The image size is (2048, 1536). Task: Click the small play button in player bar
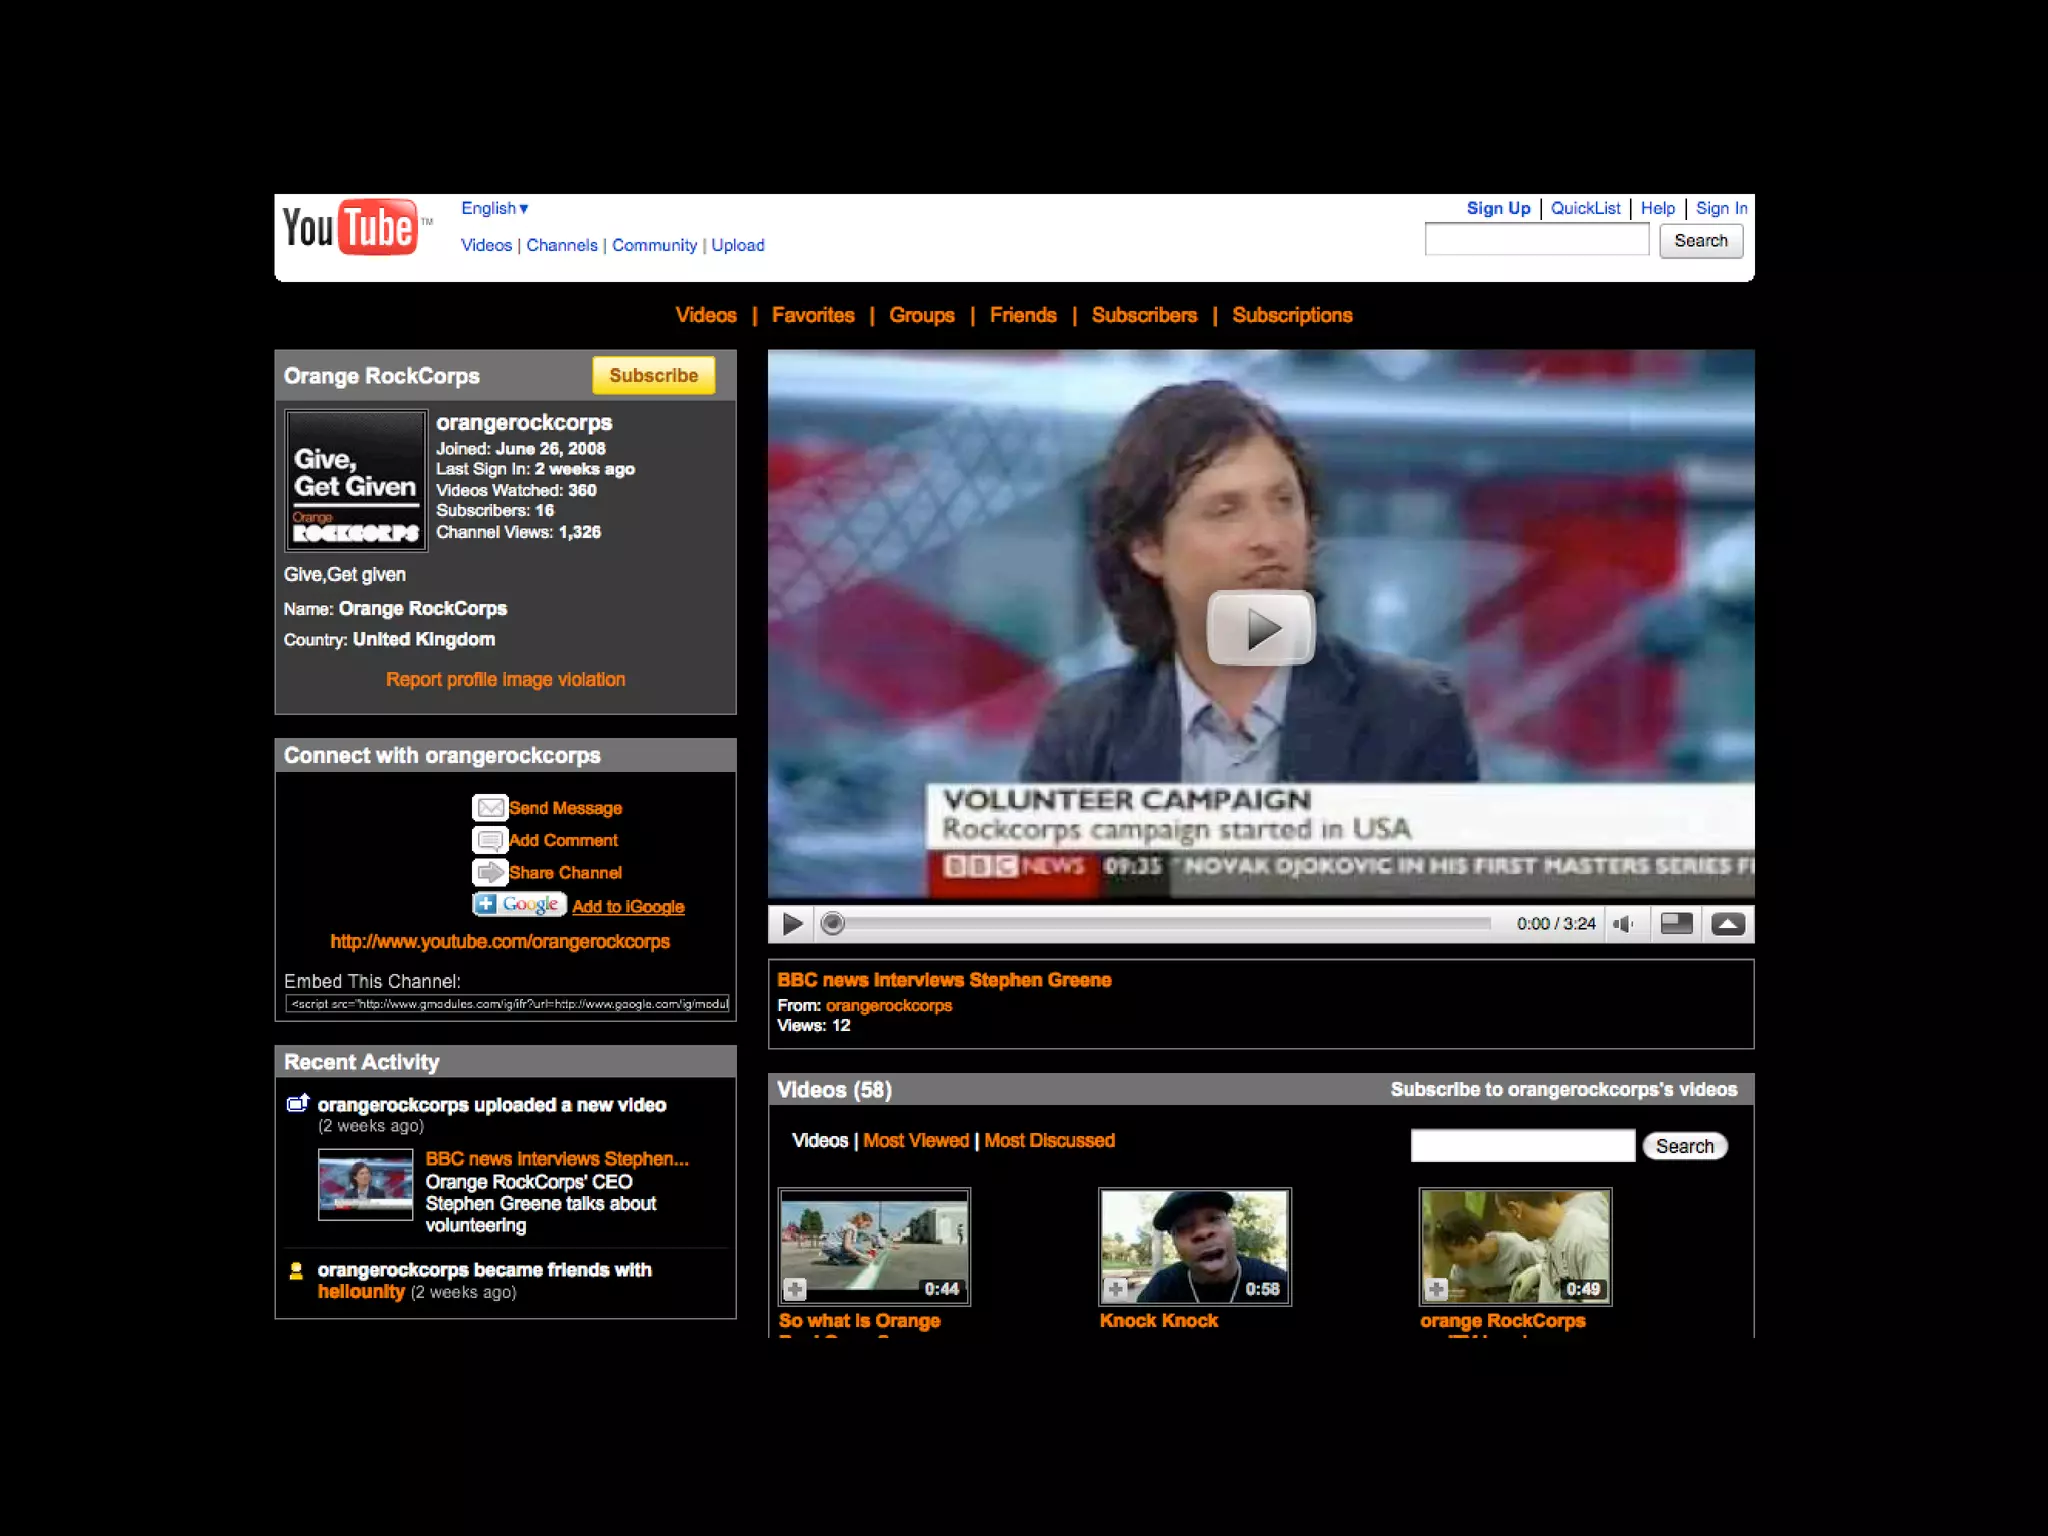792,924
